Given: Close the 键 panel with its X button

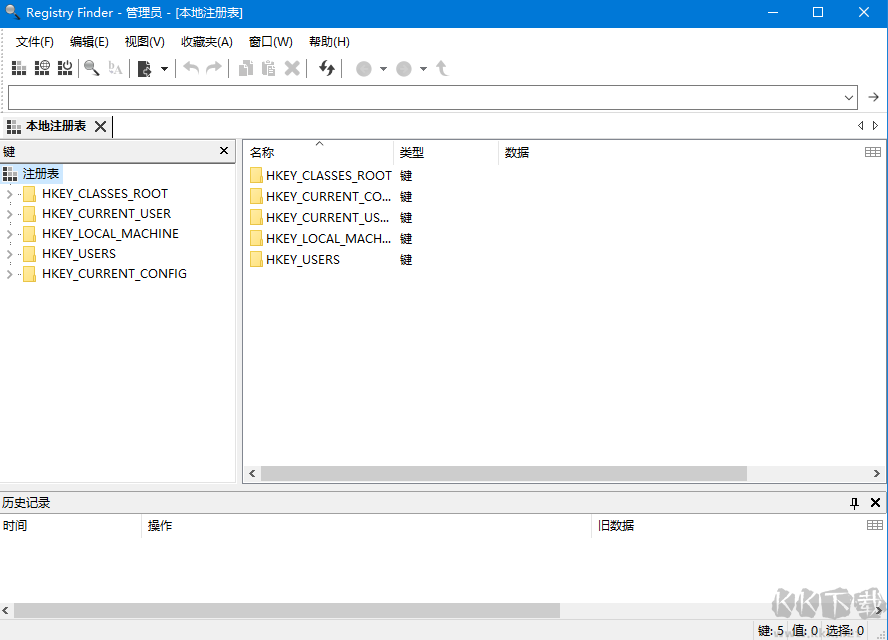Looking at the screenshot, I should (x=224, y=151).
